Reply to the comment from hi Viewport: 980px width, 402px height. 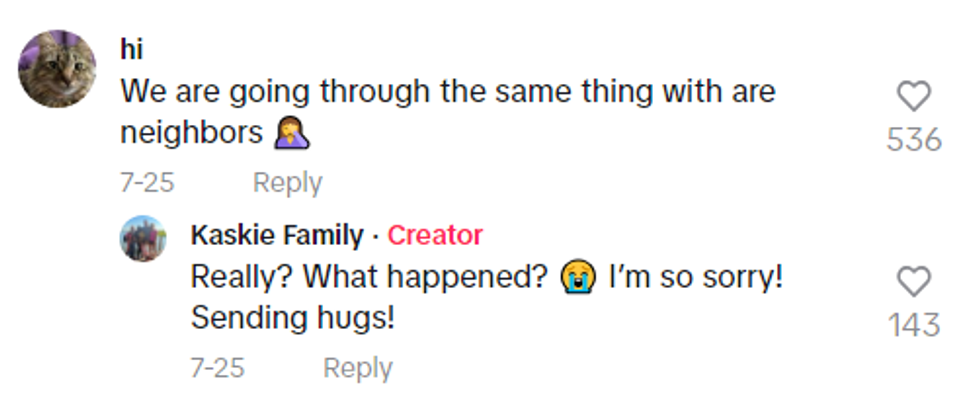click(287, 183)
